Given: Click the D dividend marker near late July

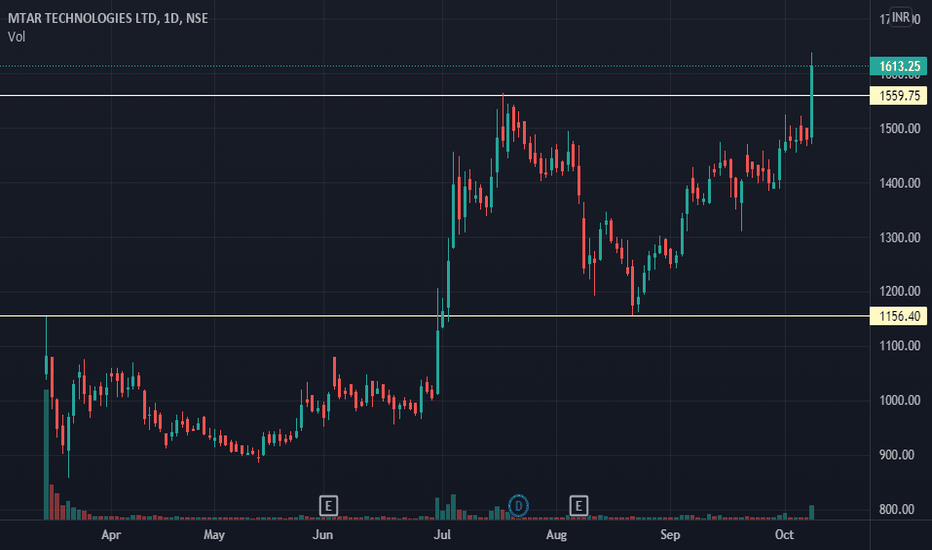Looking at the screenshot, I should click(518, 506).
